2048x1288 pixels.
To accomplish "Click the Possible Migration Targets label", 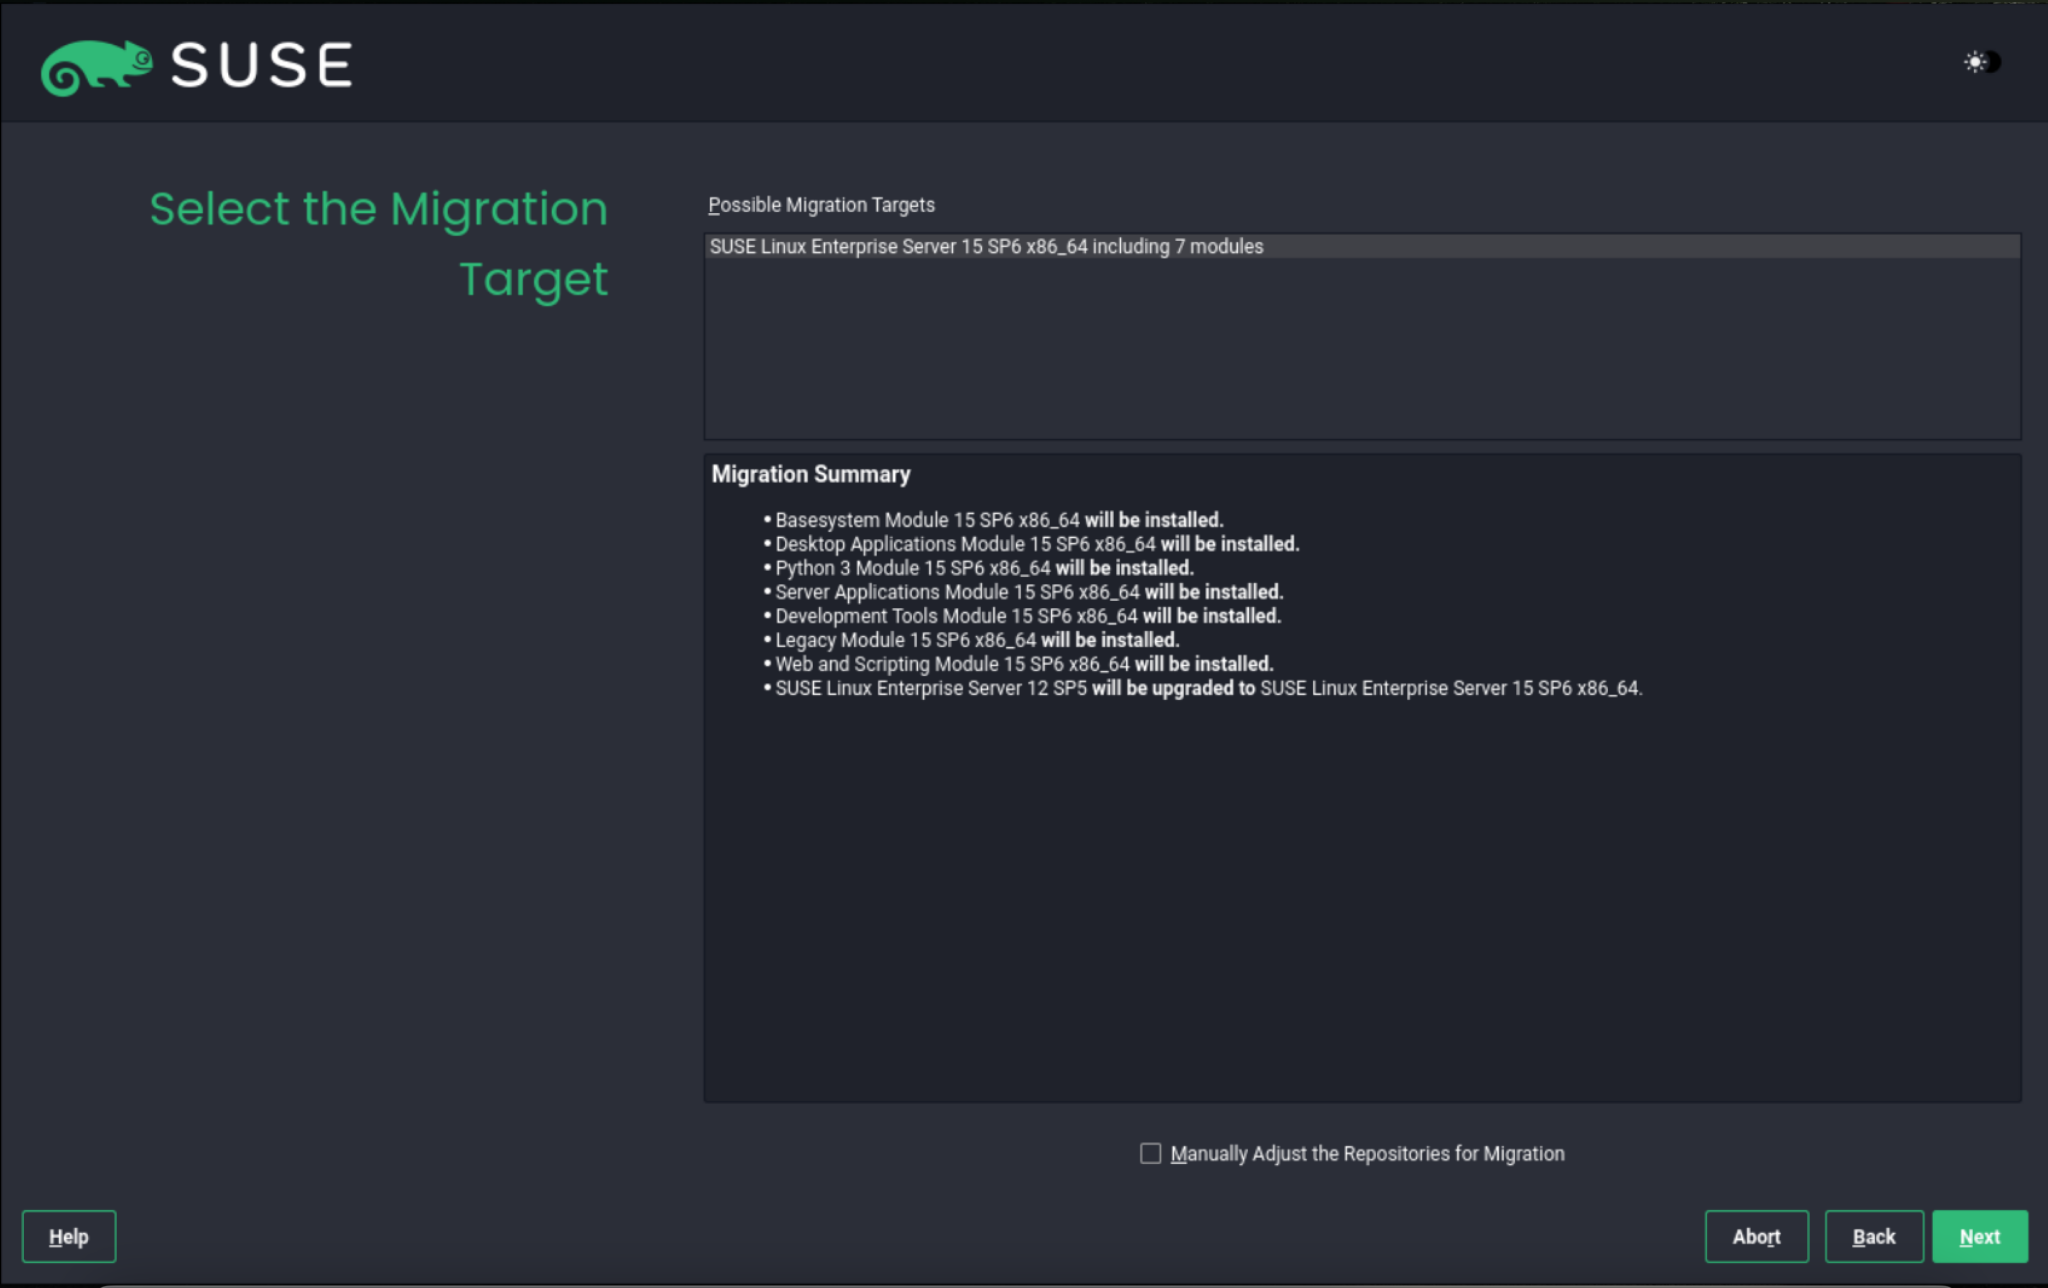I will pyautogui.click(x=821, y=205).
